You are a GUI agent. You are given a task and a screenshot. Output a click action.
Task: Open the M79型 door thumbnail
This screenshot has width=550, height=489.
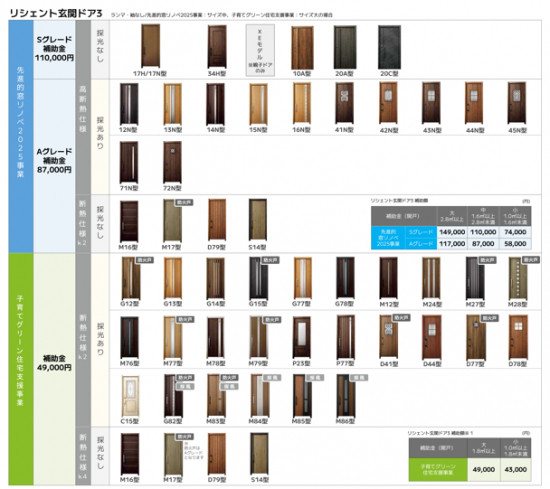[x=259, y=337]
